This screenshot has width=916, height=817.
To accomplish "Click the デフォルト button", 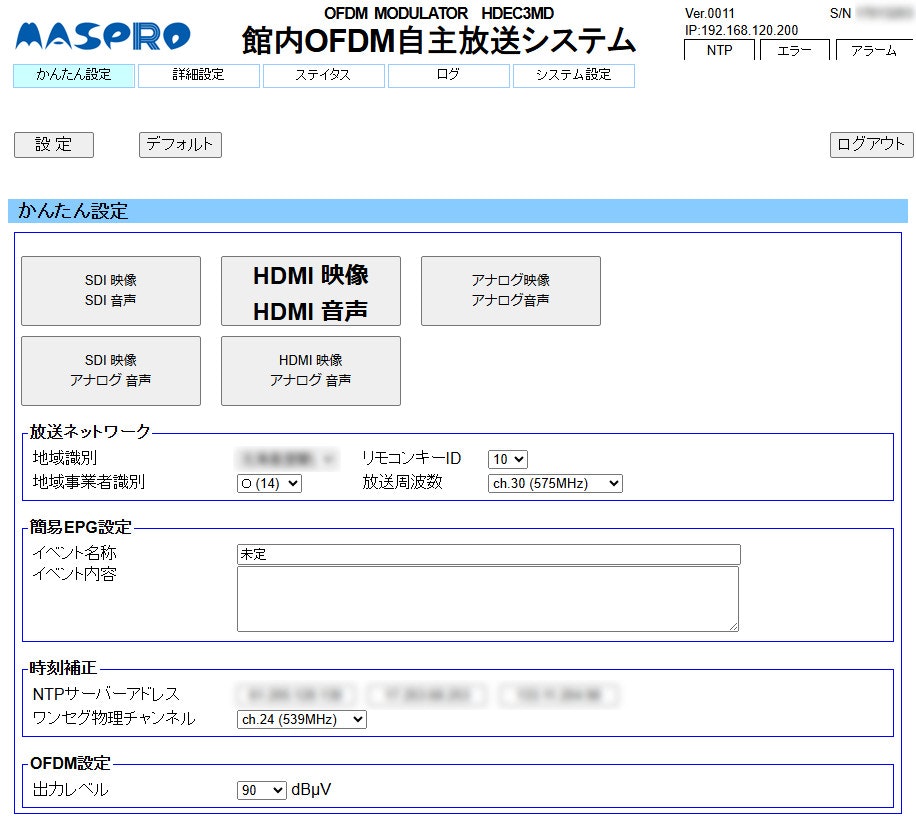I will point(180,144).
